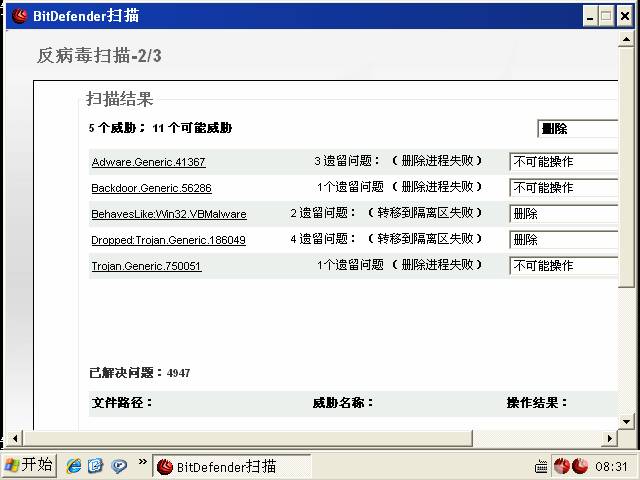The image size is (640, 480).
Task: Minimize the BitDefender扫描 window
Action: point(590,17)
